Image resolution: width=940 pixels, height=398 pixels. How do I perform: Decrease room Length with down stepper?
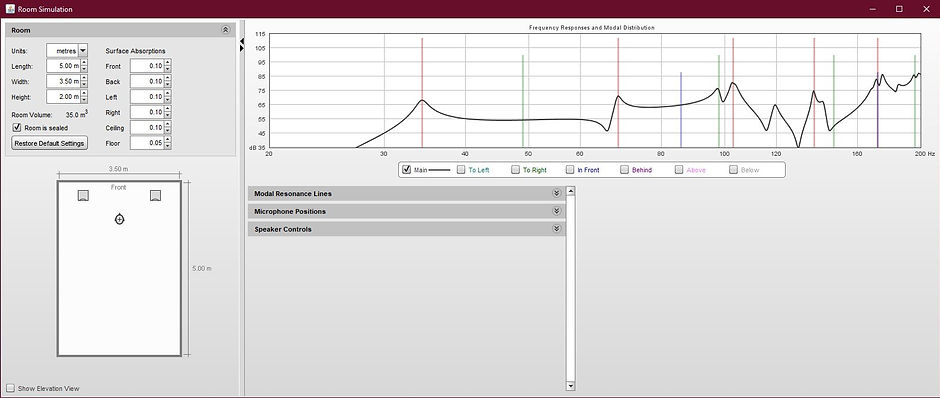[x=83, y=70]
